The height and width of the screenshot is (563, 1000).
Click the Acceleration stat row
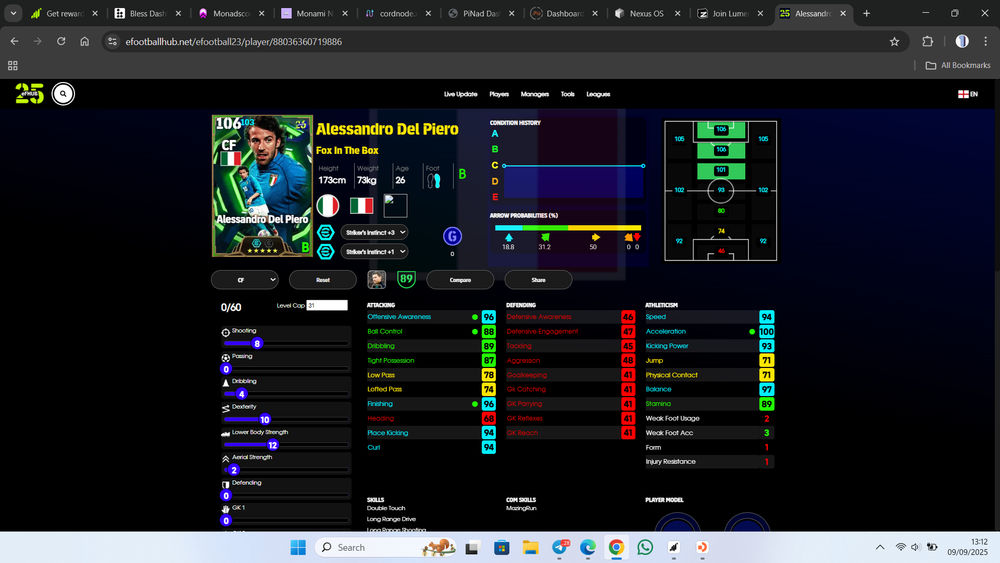[709, 332]
